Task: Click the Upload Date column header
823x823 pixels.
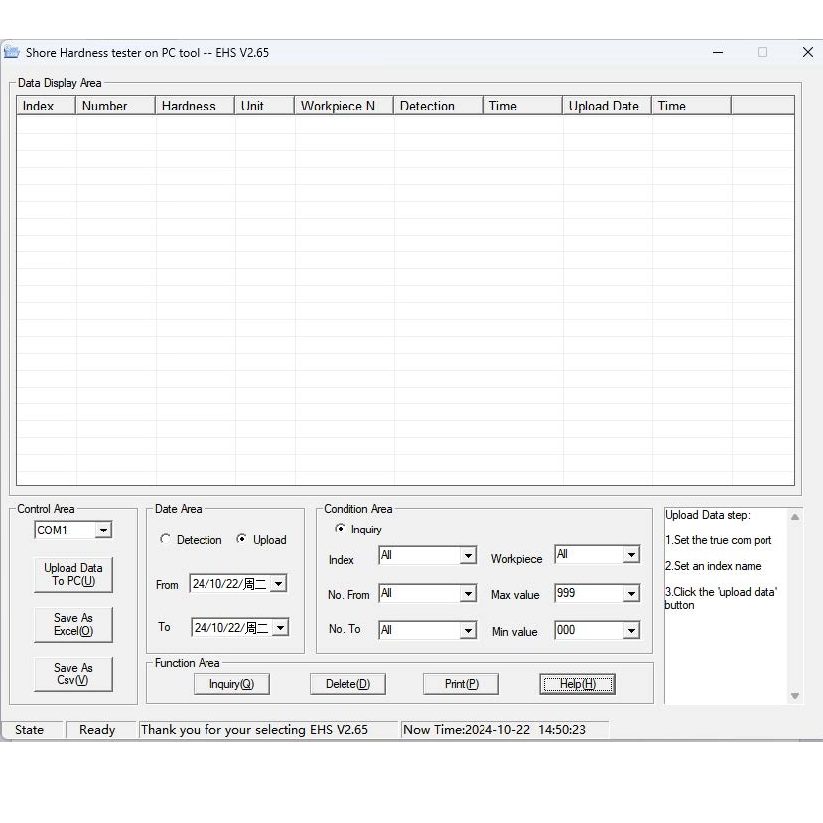Action: [x=607, y=105]
